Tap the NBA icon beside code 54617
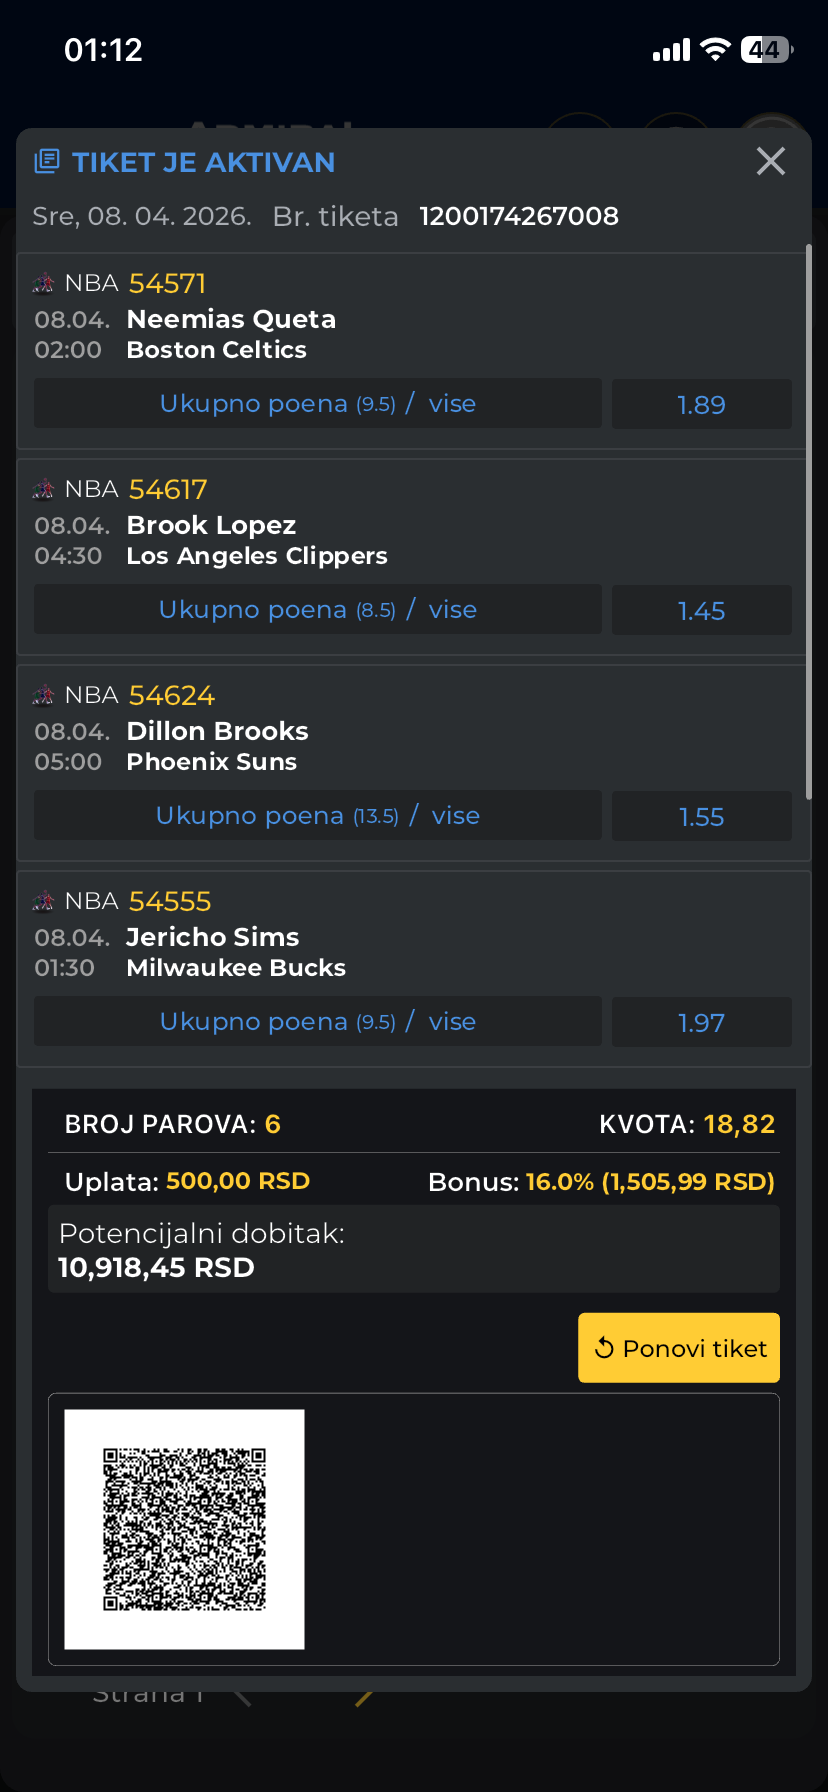The image size is (828, 1792). coord(44,490)
